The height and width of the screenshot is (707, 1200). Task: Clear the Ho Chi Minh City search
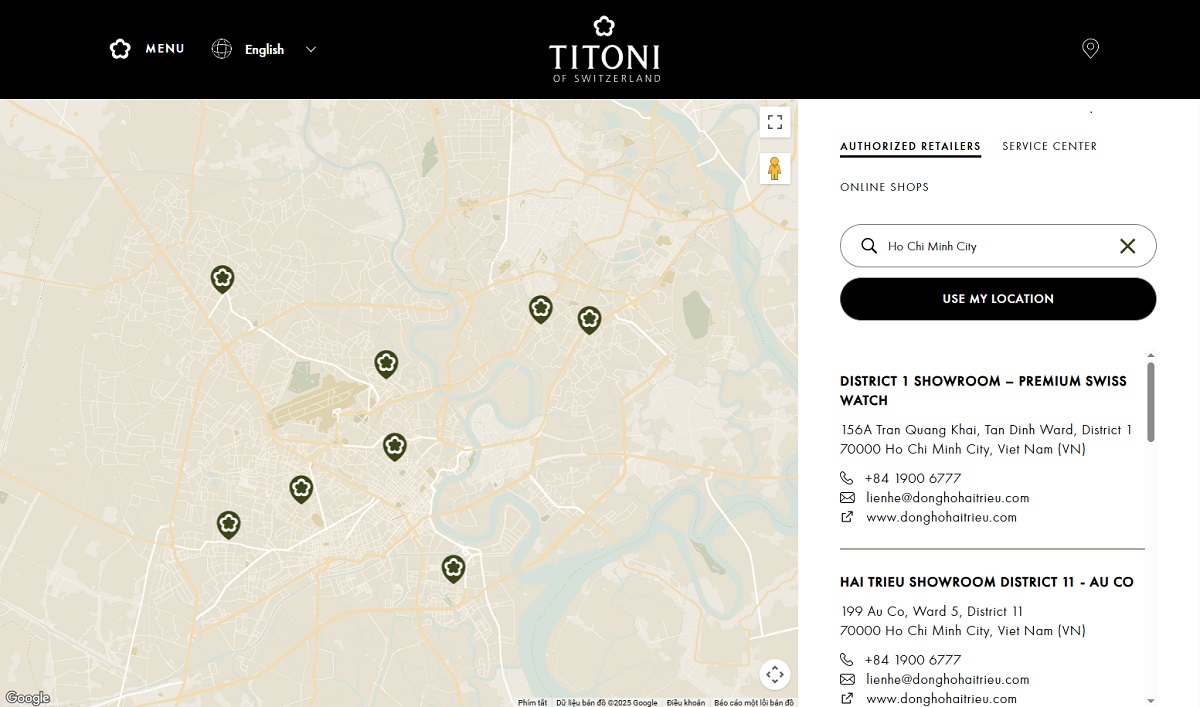point(1128,246)
